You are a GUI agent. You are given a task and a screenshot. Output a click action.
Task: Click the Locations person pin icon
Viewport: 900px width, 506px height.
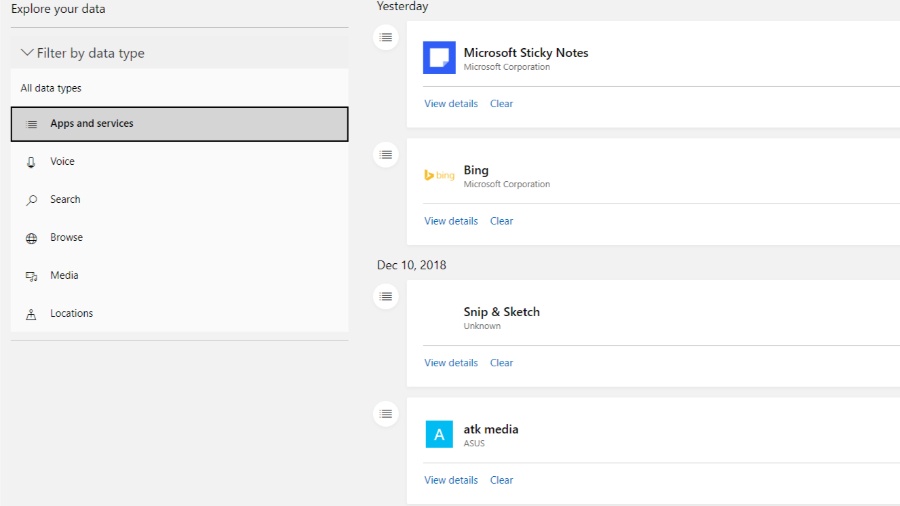[31, 314]
